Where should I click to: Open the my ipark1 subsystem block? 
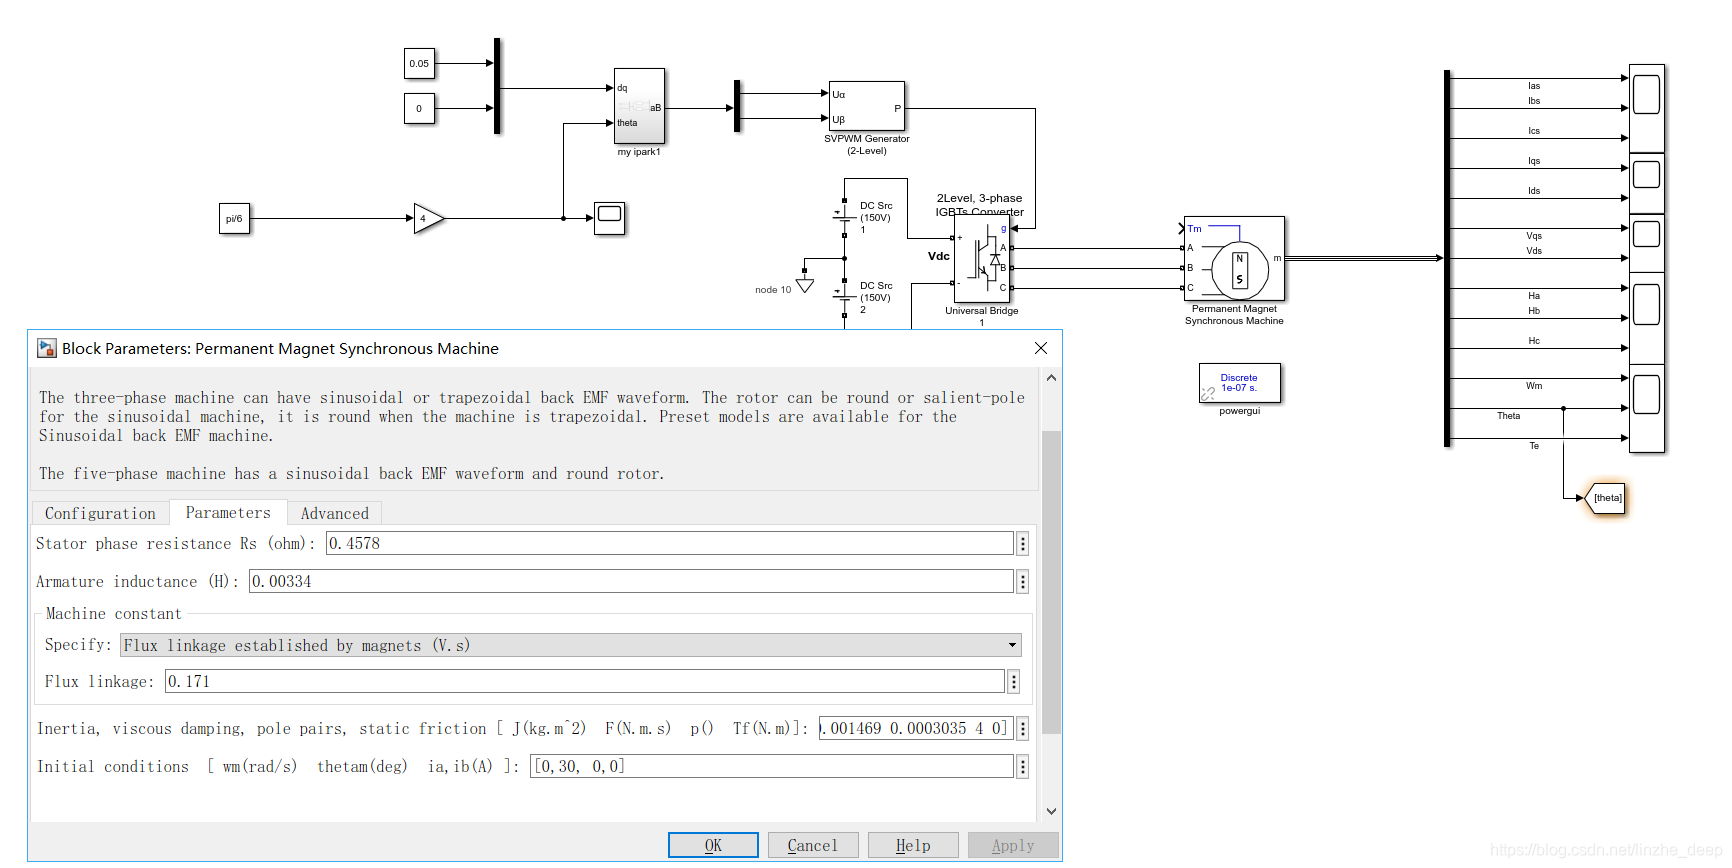point(639,106)
